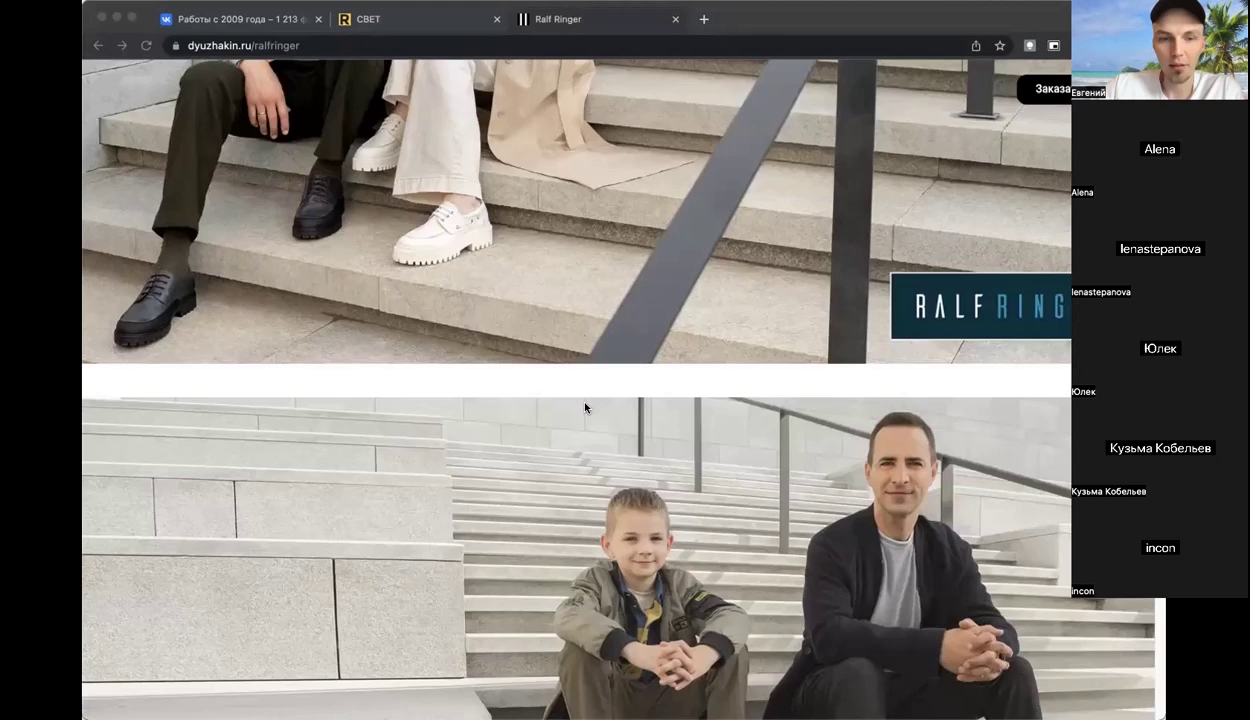
Task: Click the СВЕТ tab favicon
Action: pyautogui.click(x=345, y=19)
